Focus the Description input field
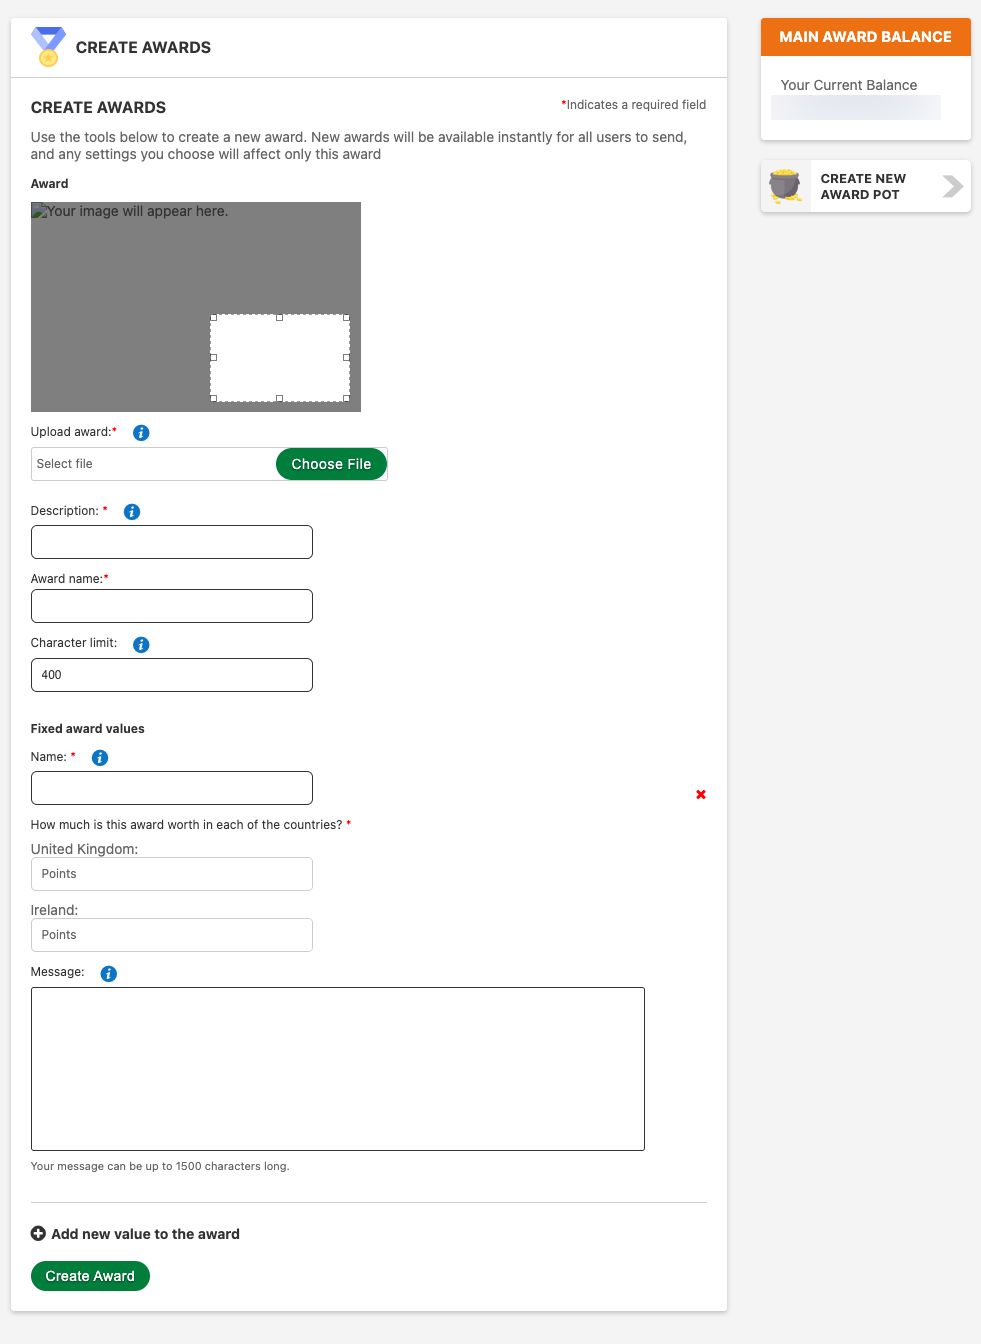 click(170, 541)
